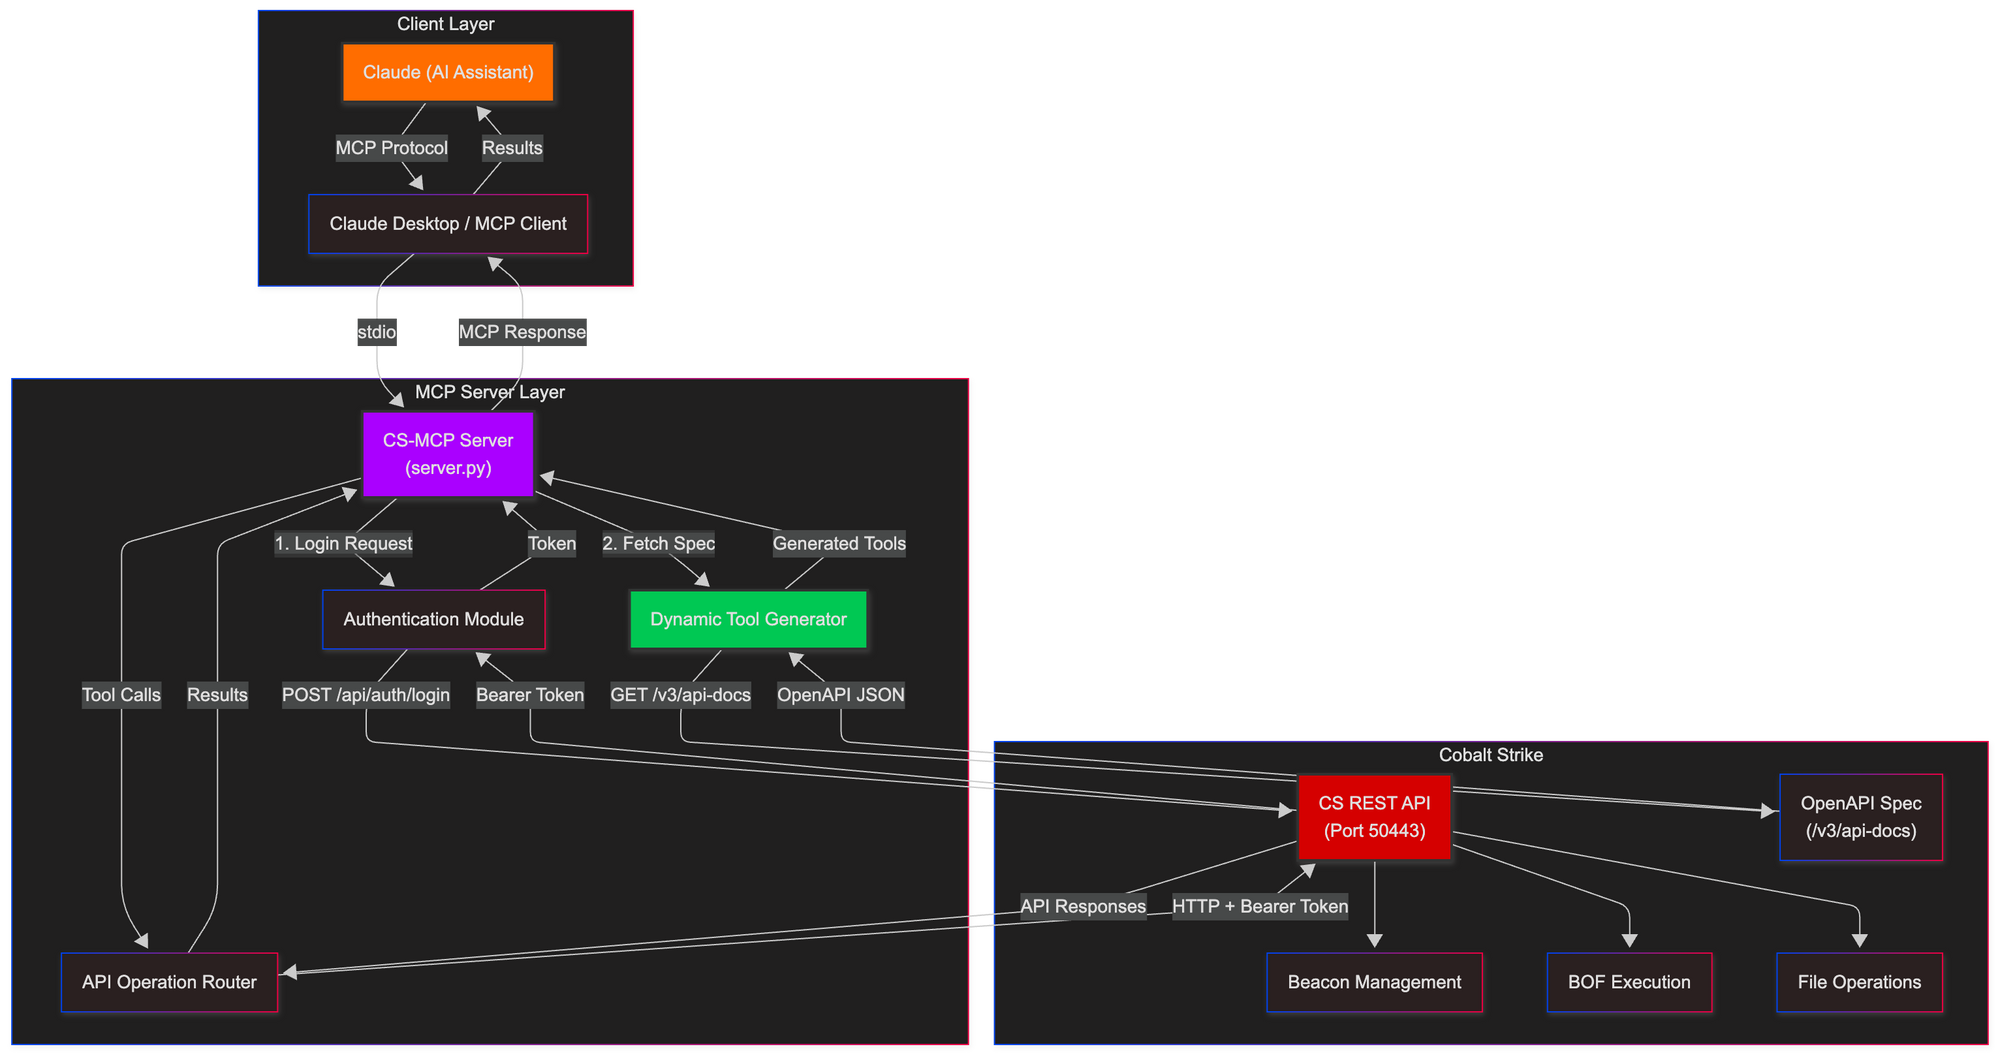
Task: Select the Authentication Module box
Action: (433, 619)
